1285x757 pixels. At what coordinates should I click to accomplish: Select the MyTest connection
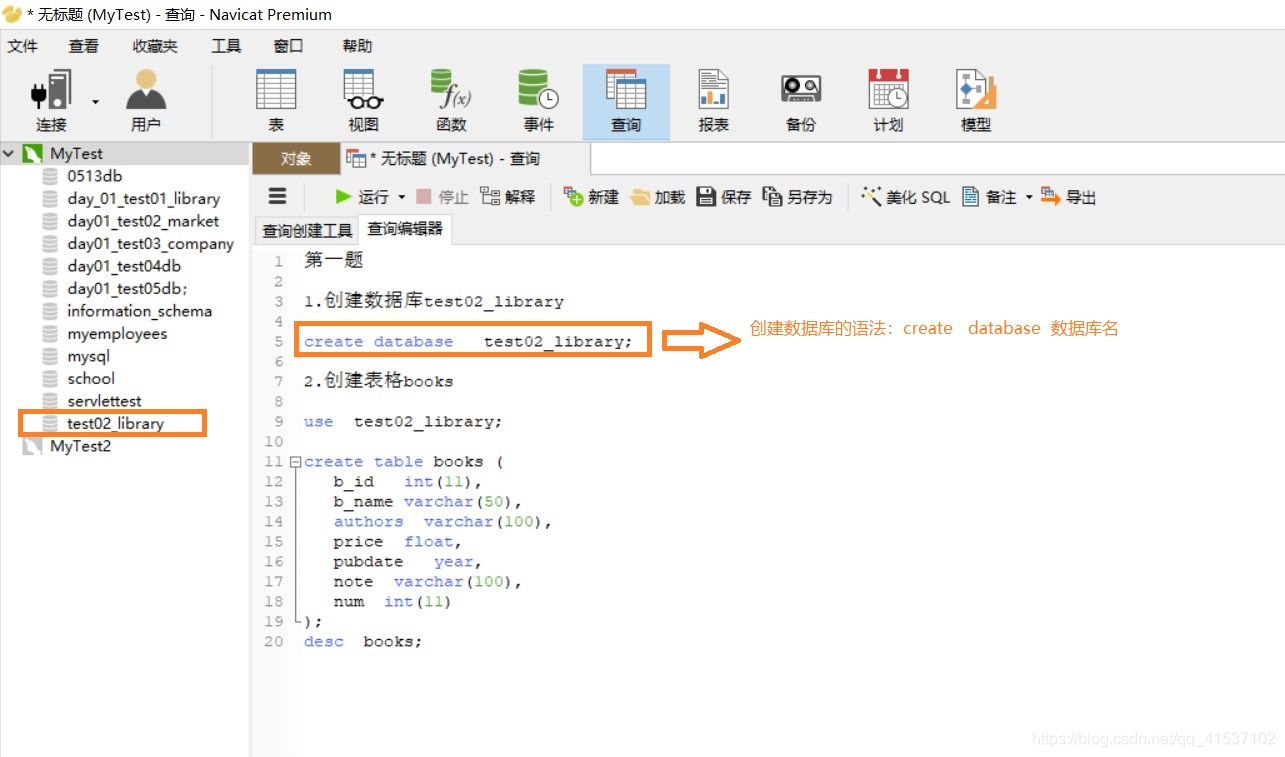[76, 154]
